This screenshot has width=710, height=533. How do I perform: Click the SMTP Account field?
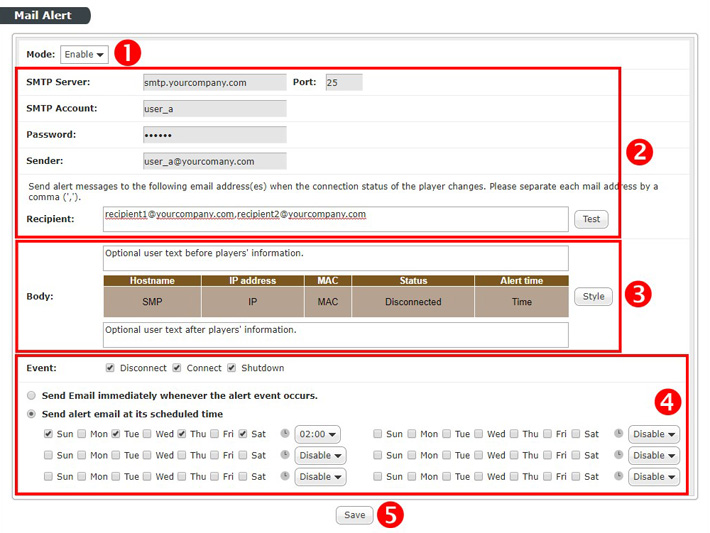[x=215, y=109]
